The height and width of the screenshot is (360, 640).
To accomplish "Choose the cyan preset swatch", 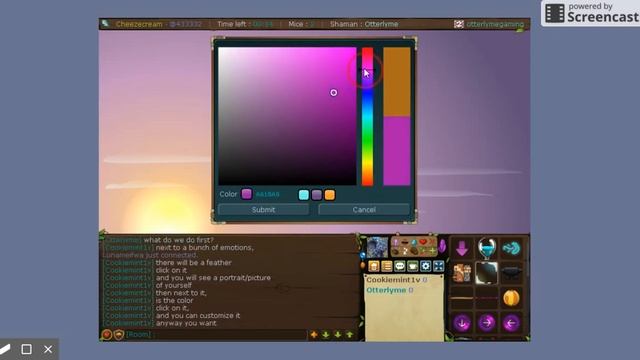I will coord(304,195).
